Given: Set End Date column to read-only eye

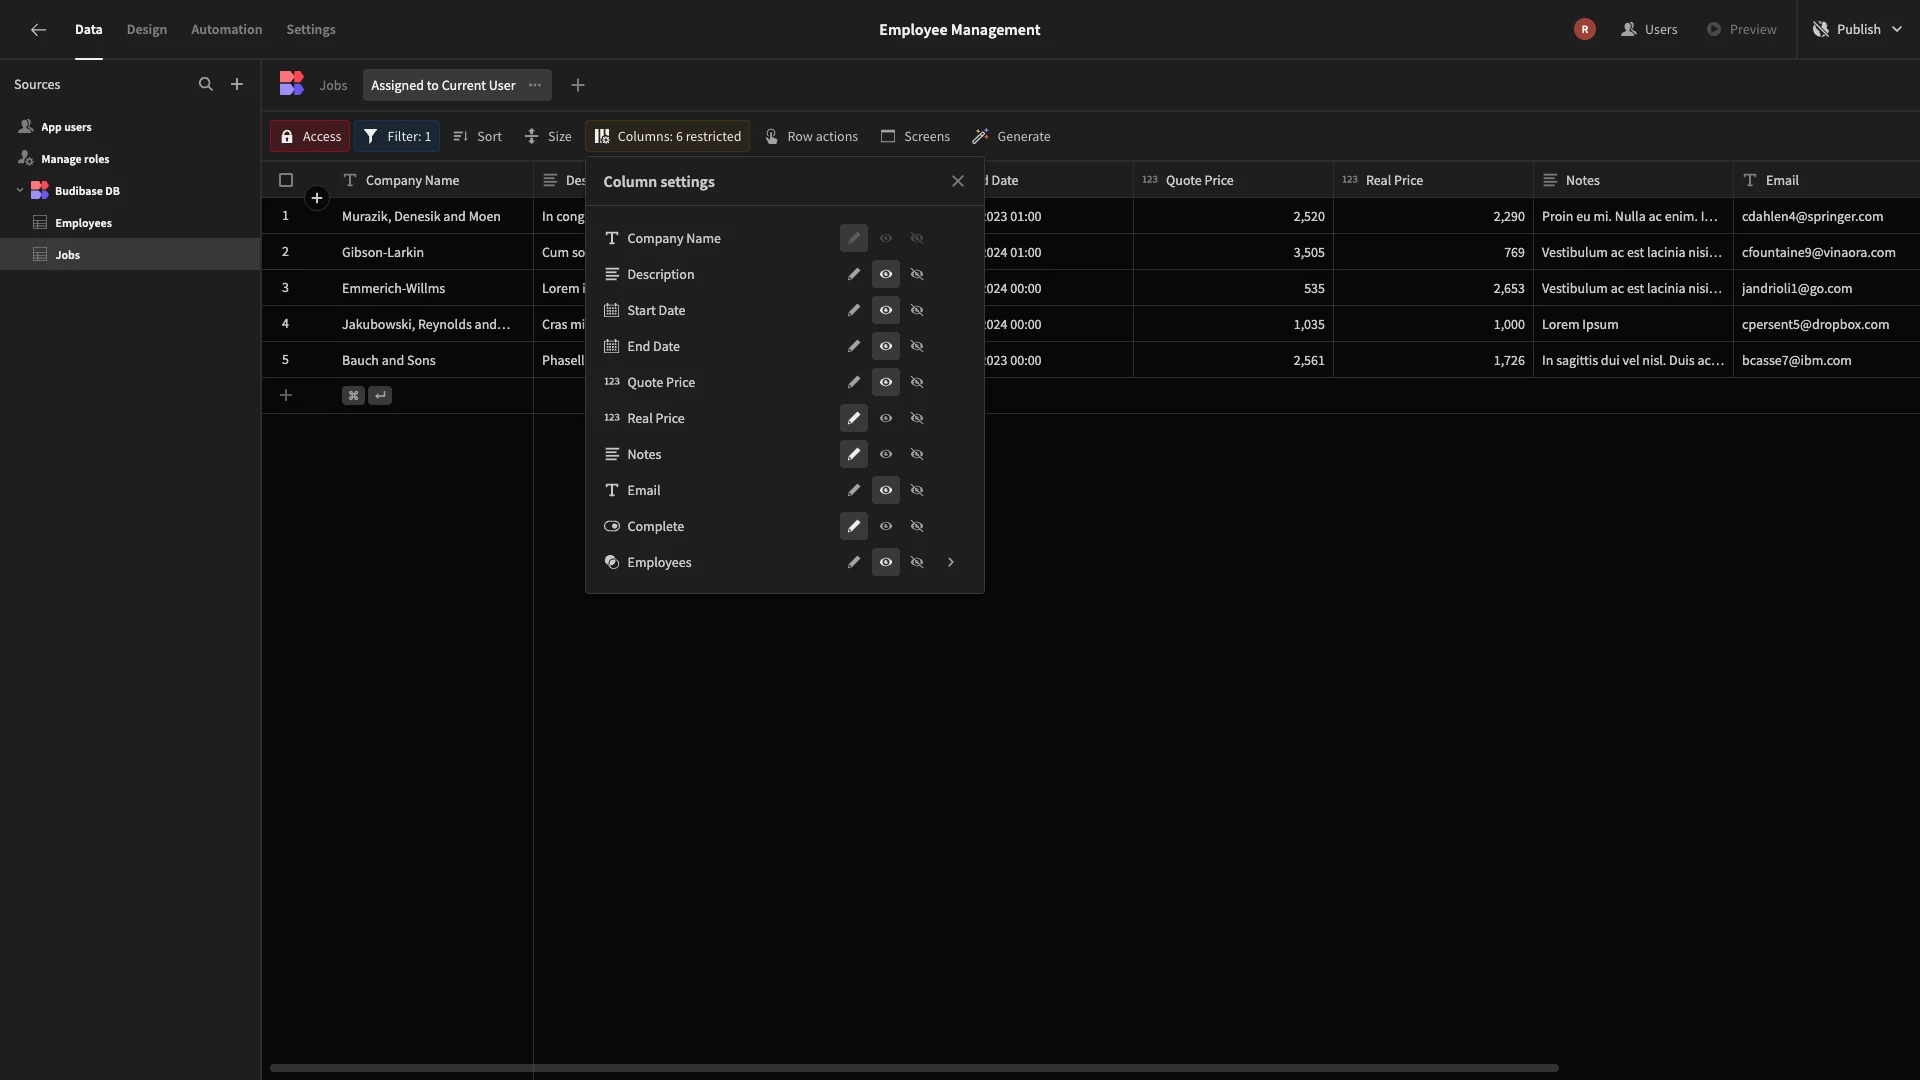Looking at the screenshot, I should coord(886,346).
